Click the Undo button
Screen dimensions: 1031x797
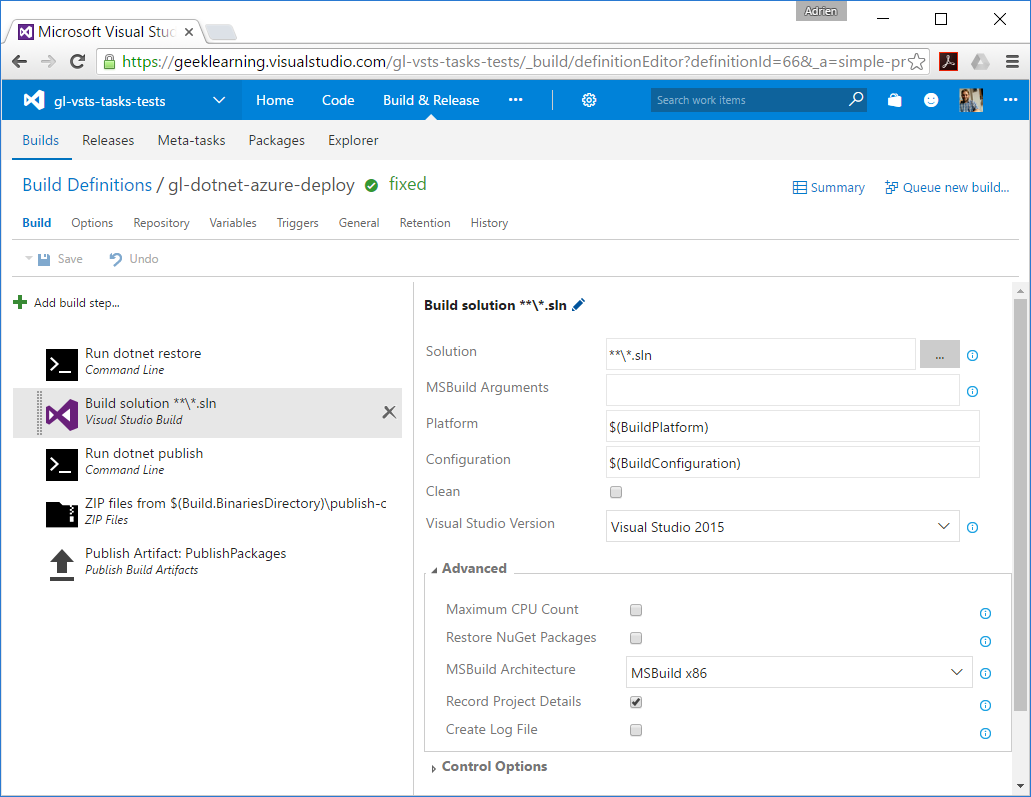133,259
